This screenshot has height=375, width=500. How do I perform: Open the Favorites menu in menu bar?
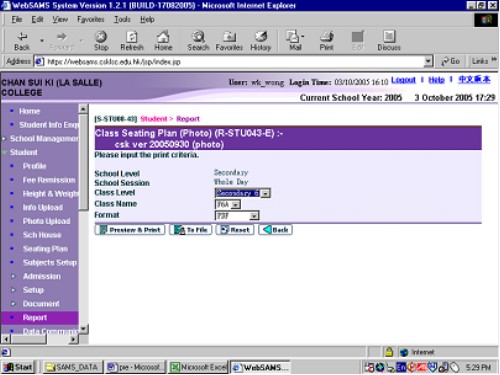click(x=91, y=19)
